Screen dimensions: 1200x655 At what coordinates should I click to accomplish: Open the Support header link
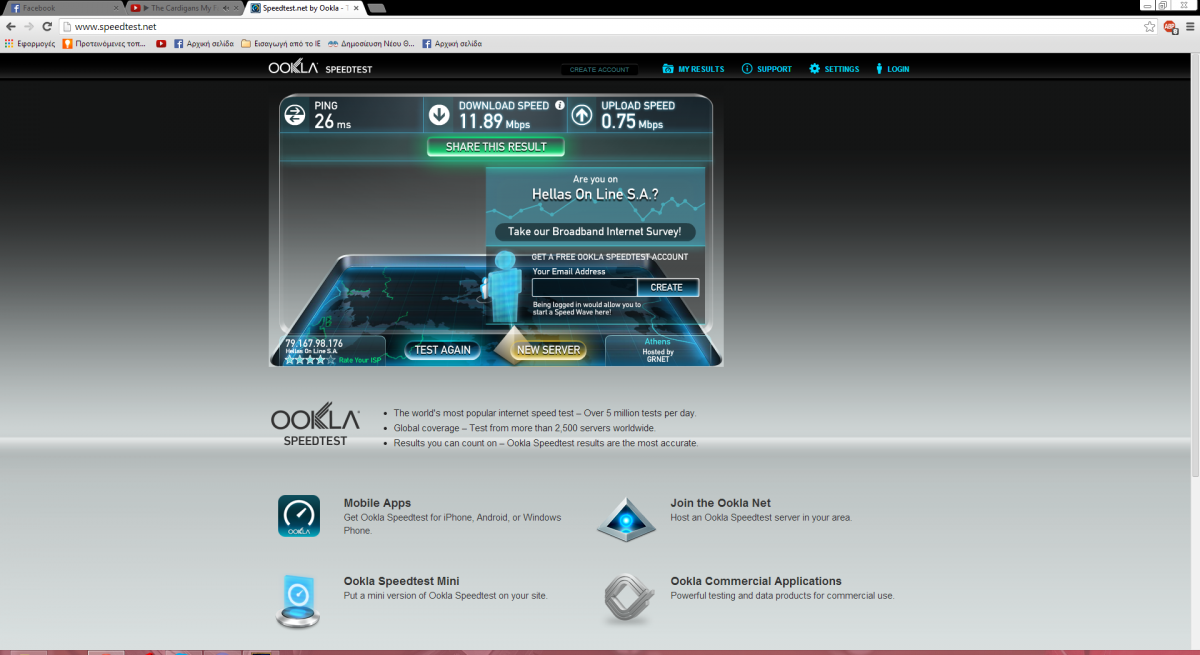(x=767, y=69)
